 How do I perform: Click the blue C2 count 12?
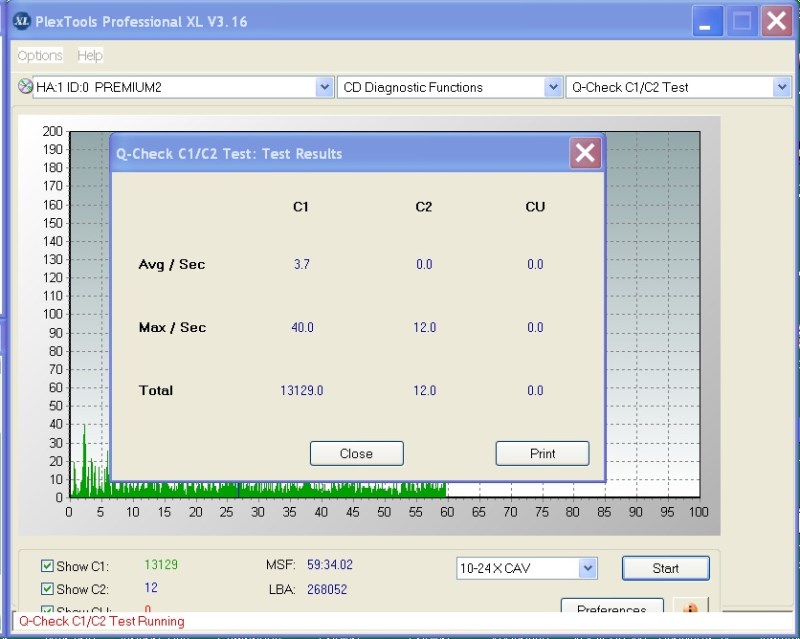151,587
